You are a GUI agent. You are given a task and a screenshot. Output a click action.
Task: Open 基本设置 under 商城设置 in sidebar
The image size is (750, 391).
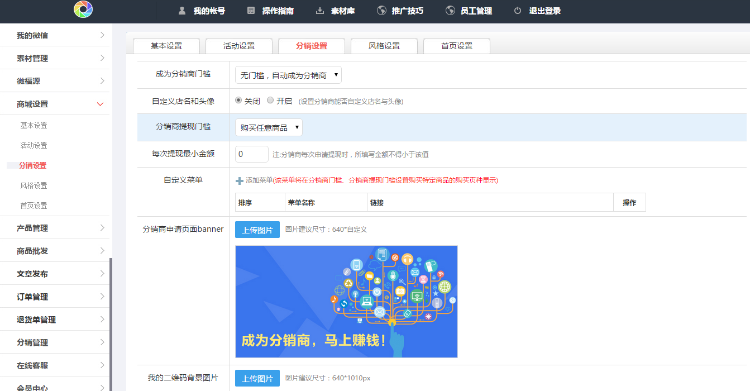(x=33, y=125)
